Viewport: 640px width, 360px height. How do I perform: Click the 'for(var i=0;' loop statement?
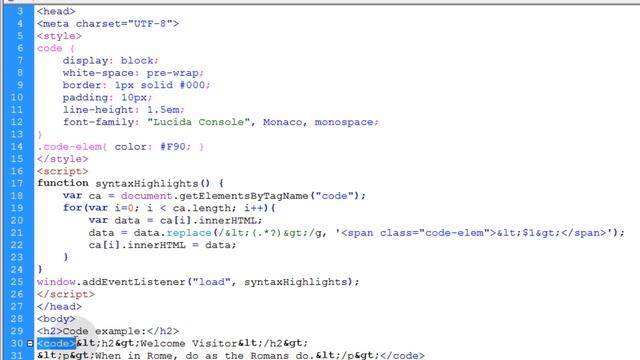(101, 208)
